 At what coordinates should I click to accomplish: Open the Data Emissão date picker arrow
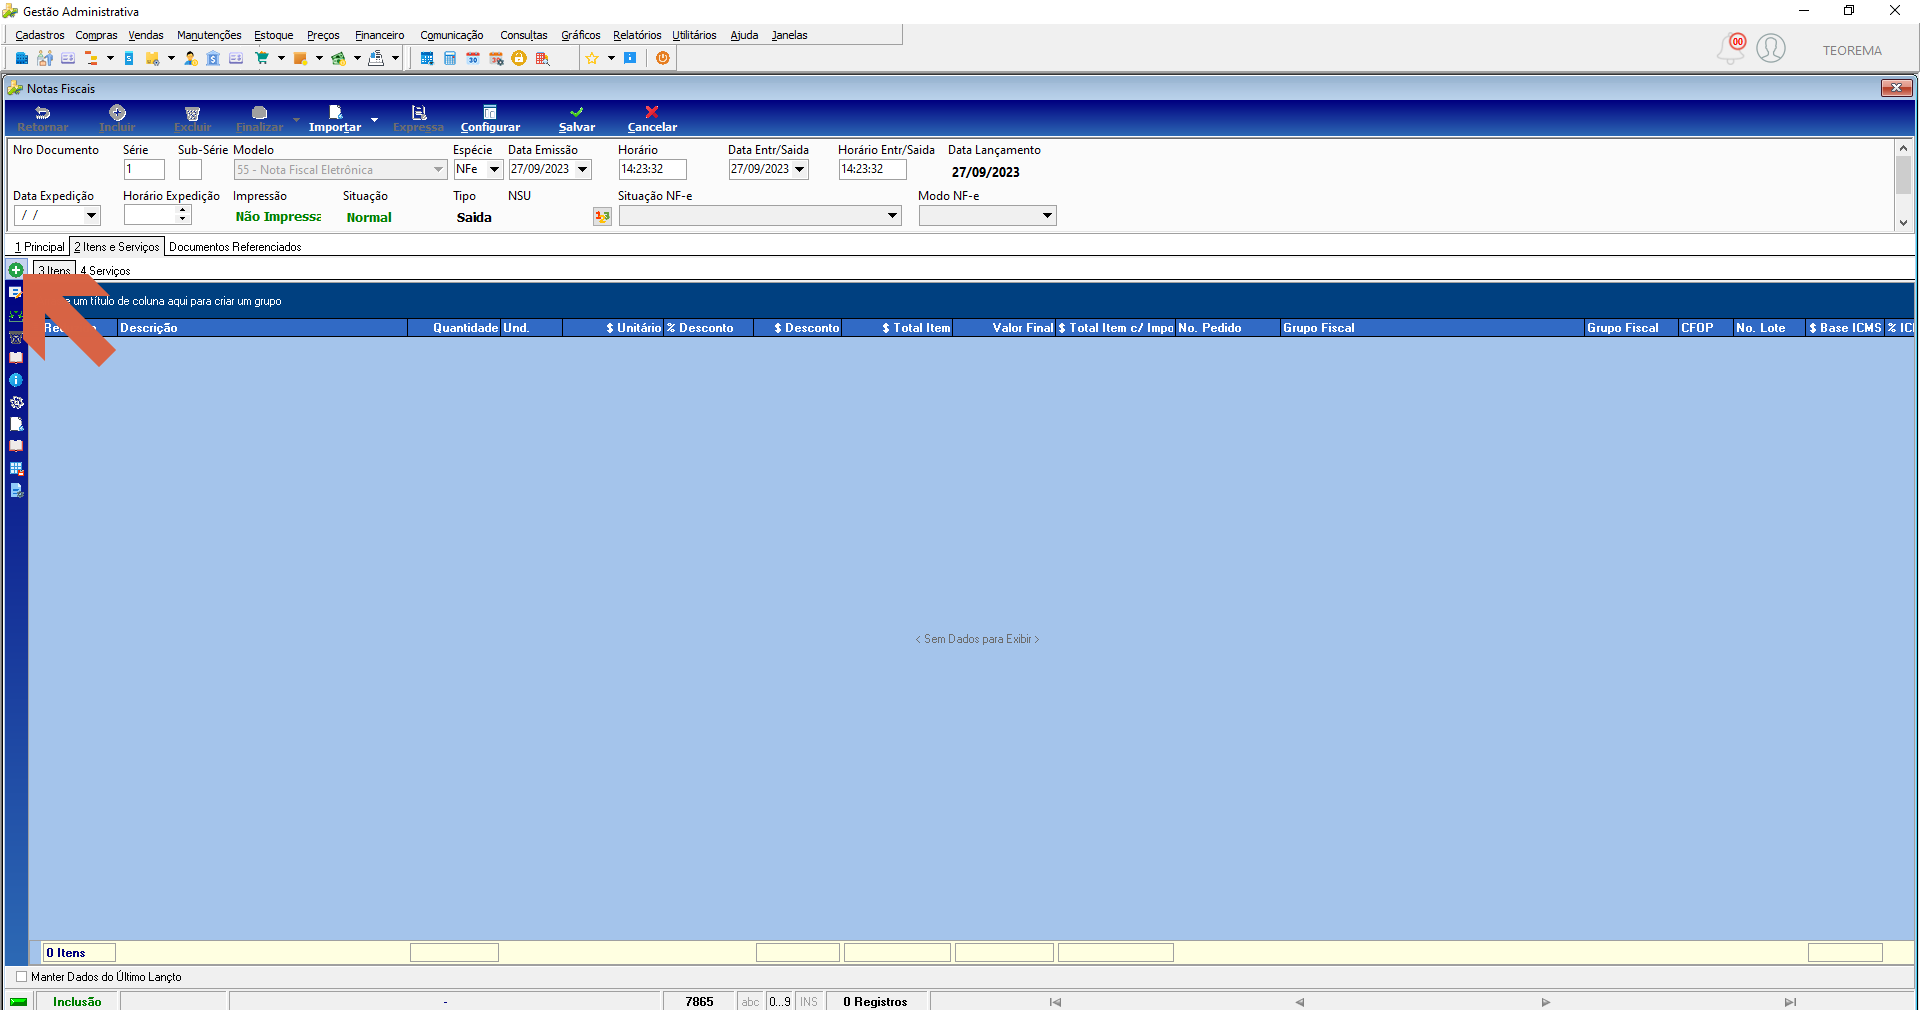point(583,169)
